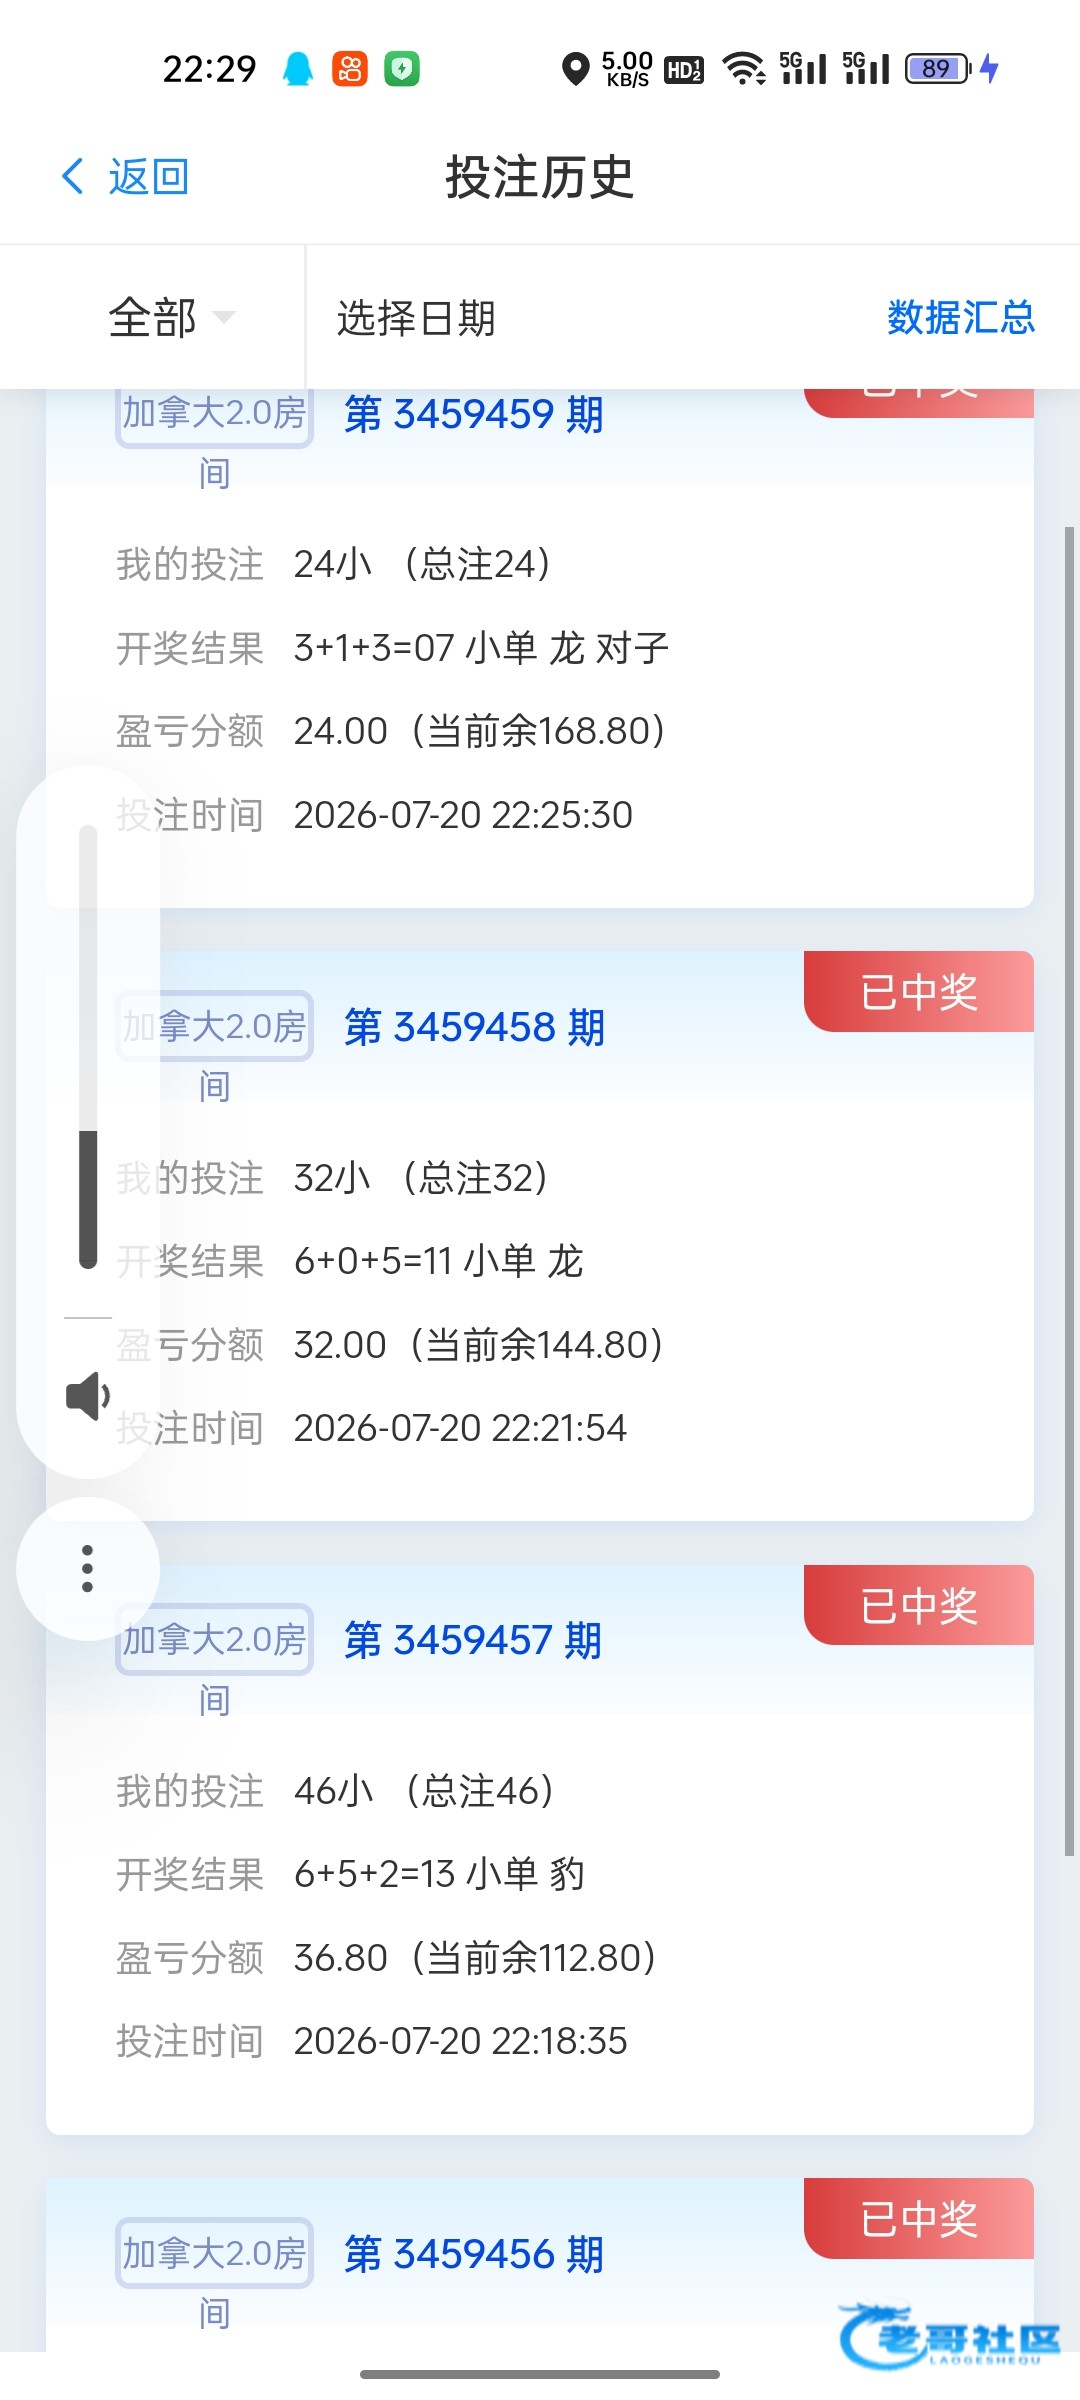Open the 第 3459459 期 bet record
This screenshot has height=2400, width=1080.
[x=474, y=413]
